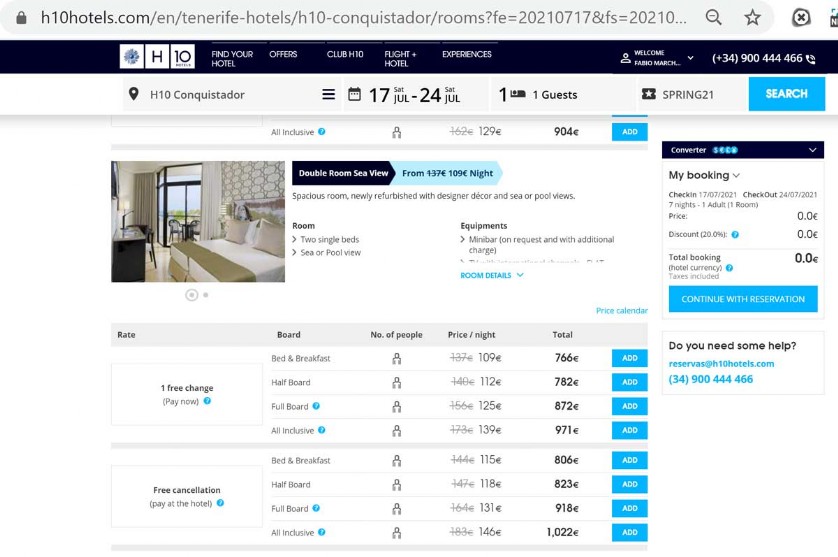The height and width of the screenshot is (557, 838).
Task: Open the Price calendar link
Action: pyautogui.click(x=622, y=311)
